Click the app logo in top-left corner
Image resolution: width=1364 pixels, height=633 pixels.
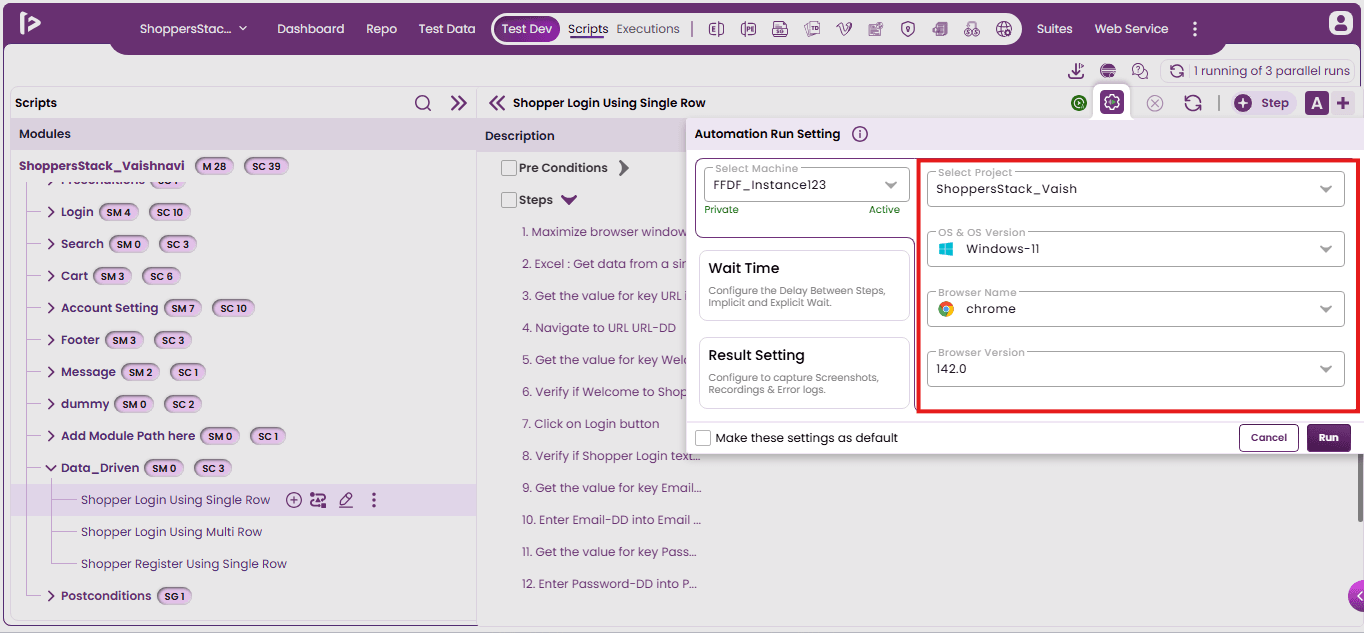click(30, 23)
